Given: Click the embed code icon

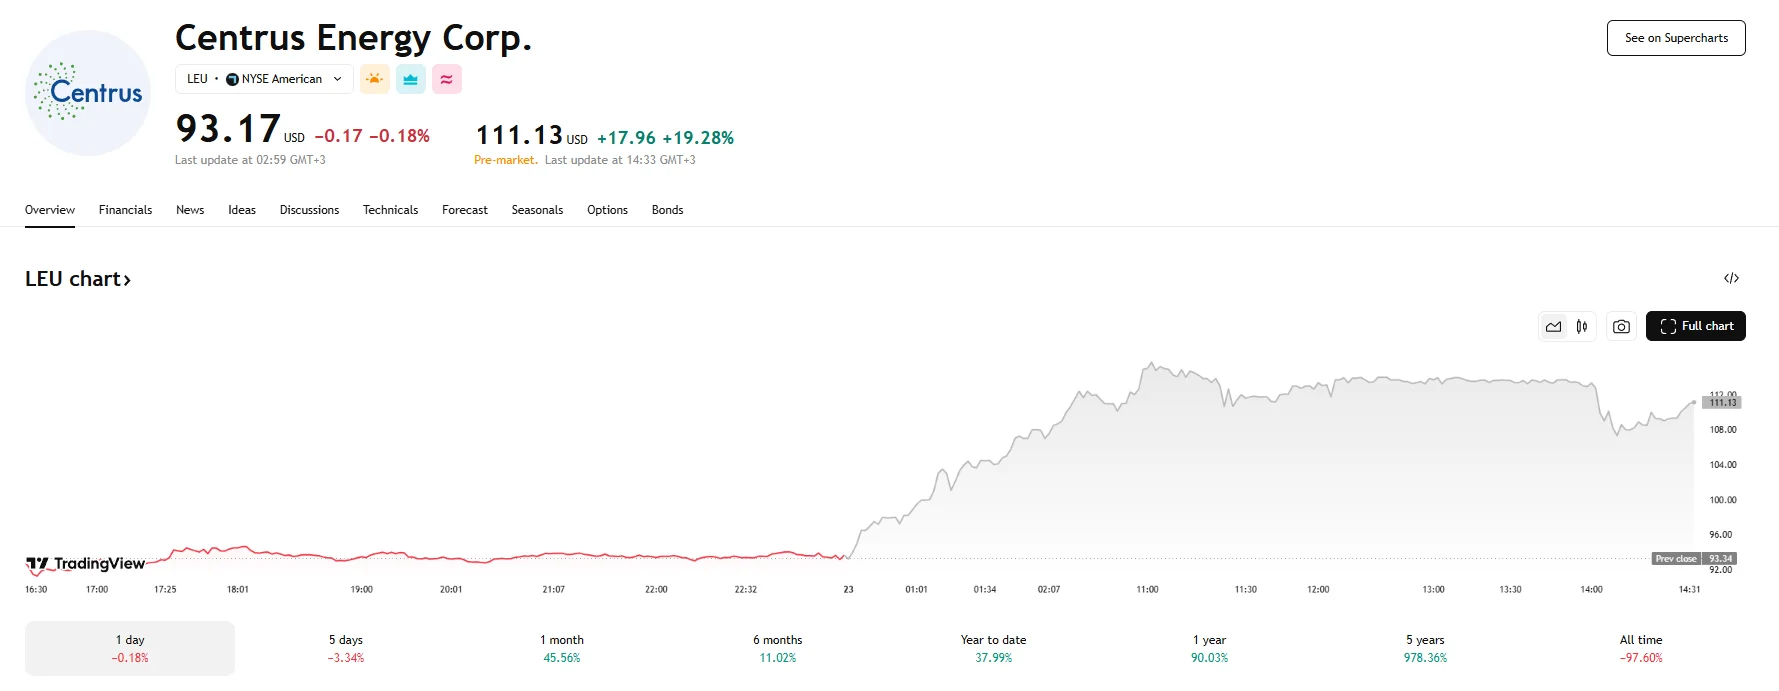Looking at the screenshot, I should pos(1731,278).
